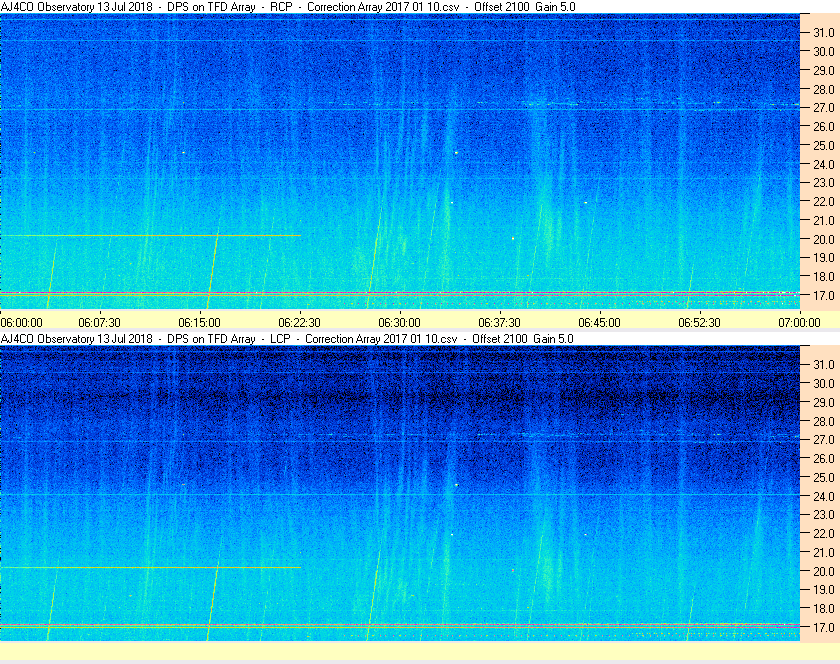The width and height of the screenshot is (840, 664).
Task: Click the 24.0 frequency label on LCP panel
Action: tap(824, 496)
